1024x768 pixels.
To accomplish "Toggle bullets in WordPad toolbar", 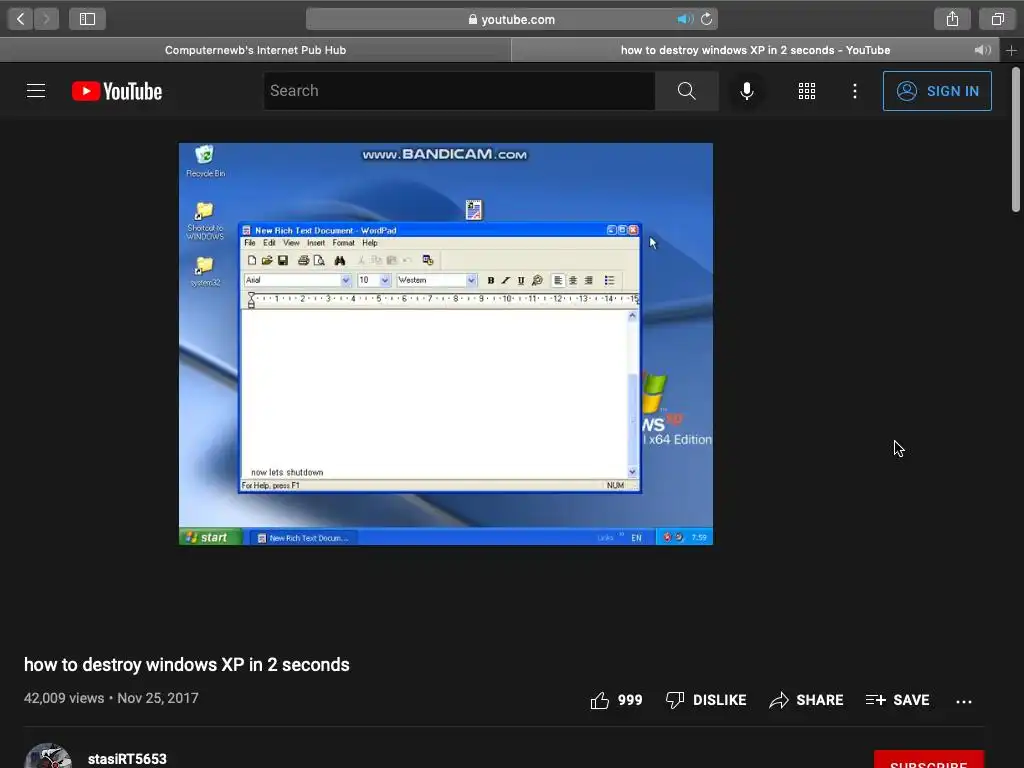I will pyautogui.click(x=609, y=280).
